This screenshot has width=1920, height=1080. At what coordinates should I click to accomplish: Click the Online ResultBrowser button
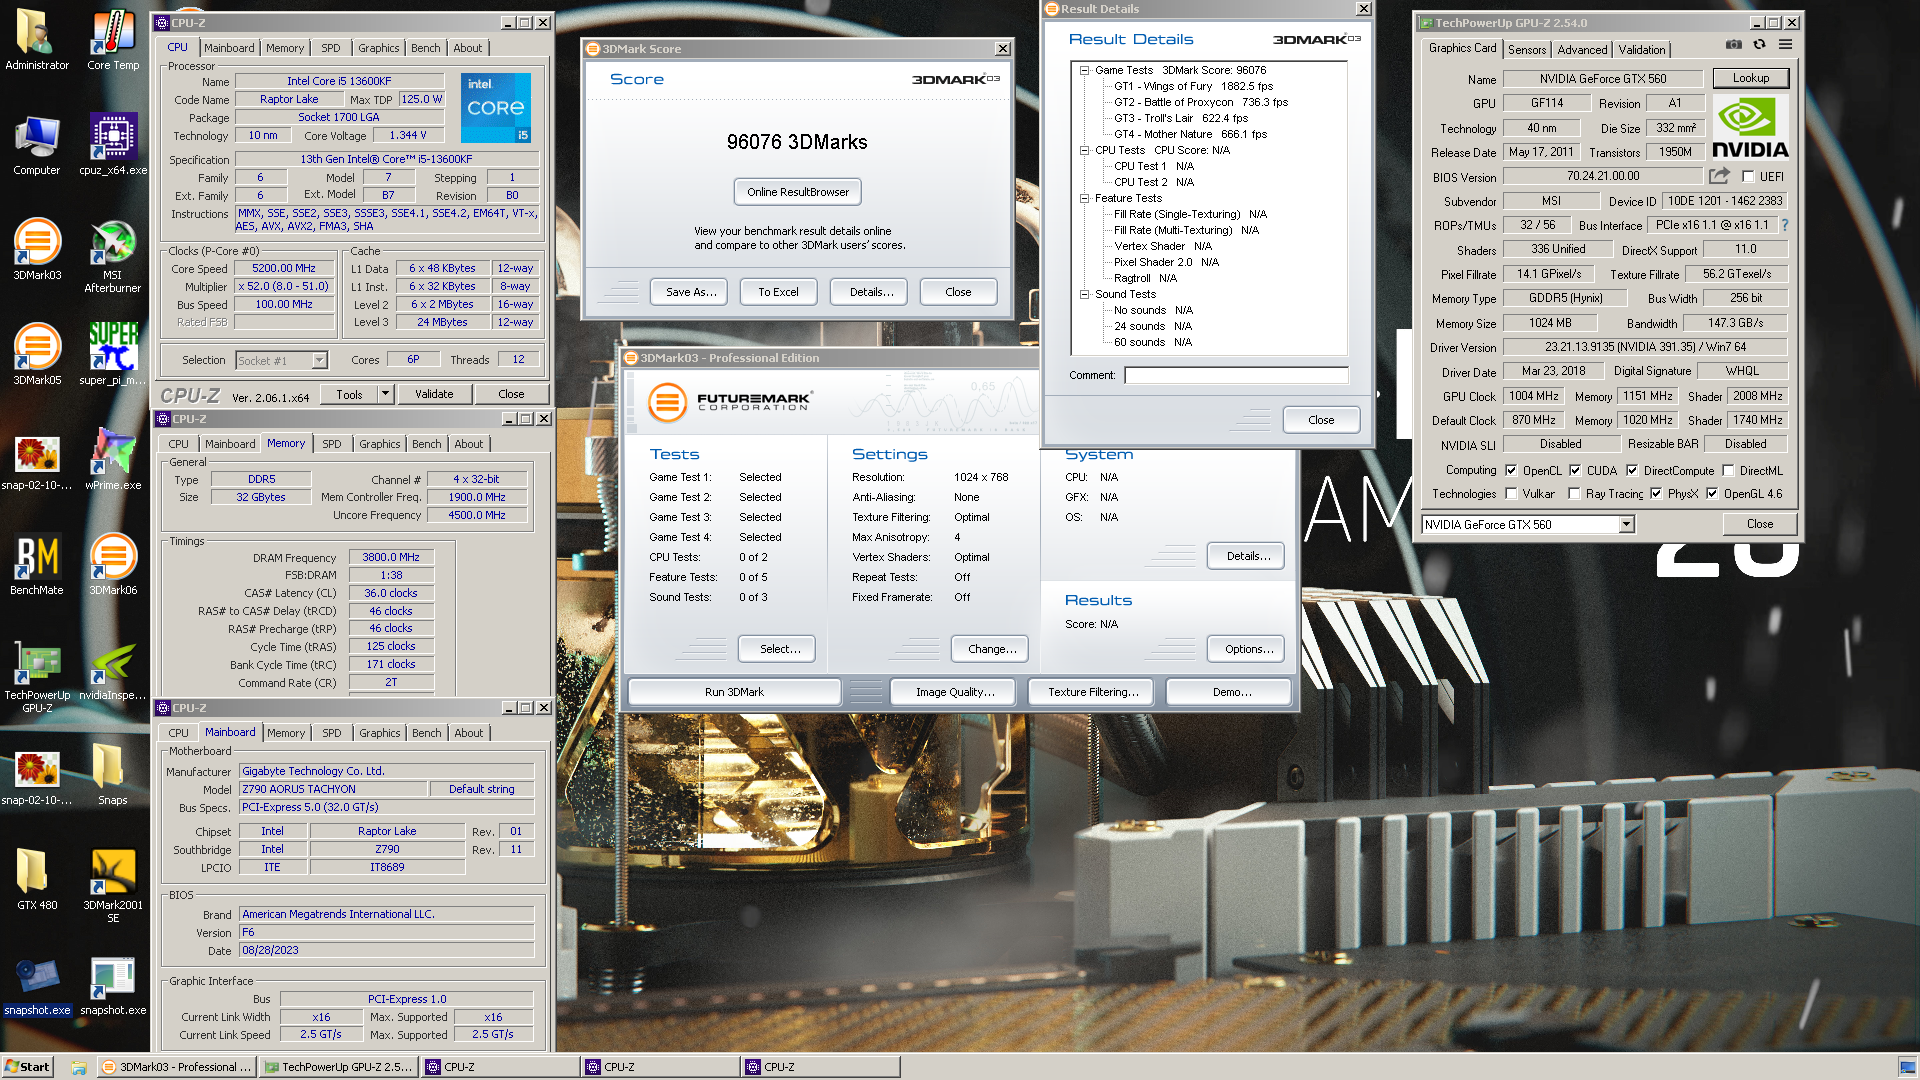click(x=797, y=192)
